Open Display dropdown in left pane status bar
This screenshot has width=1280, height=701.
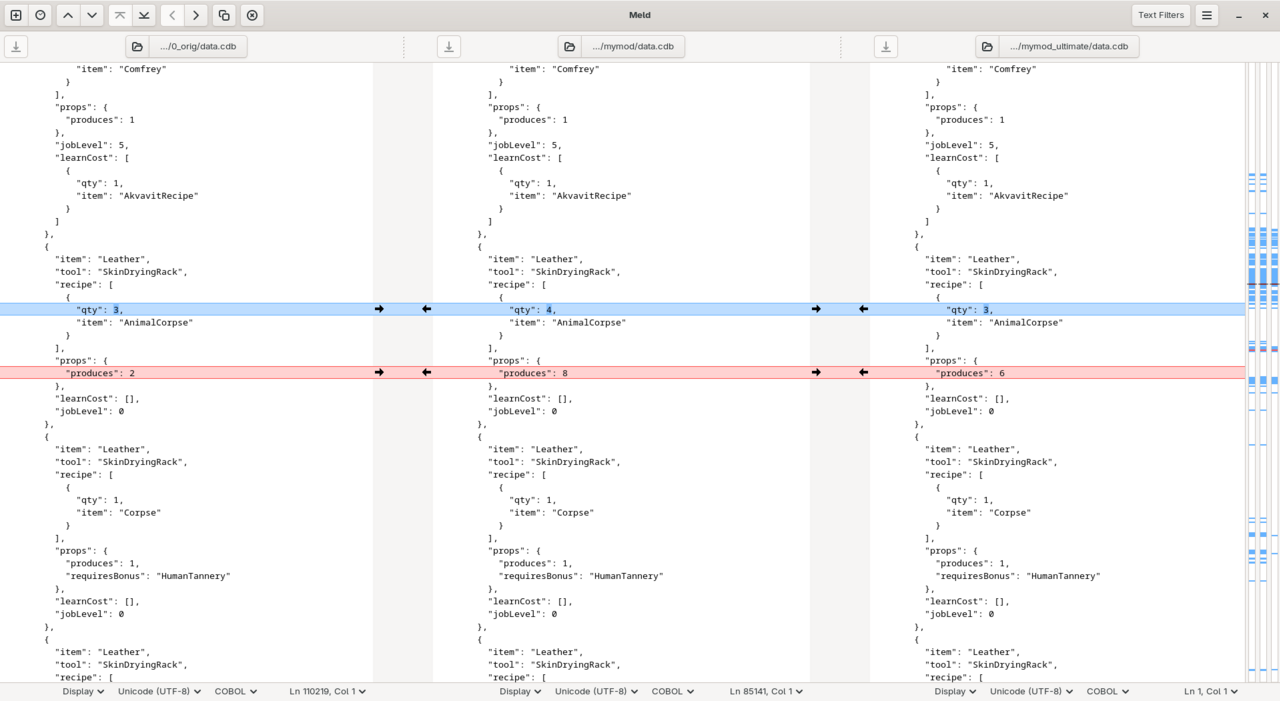click(x=83, y=691)
